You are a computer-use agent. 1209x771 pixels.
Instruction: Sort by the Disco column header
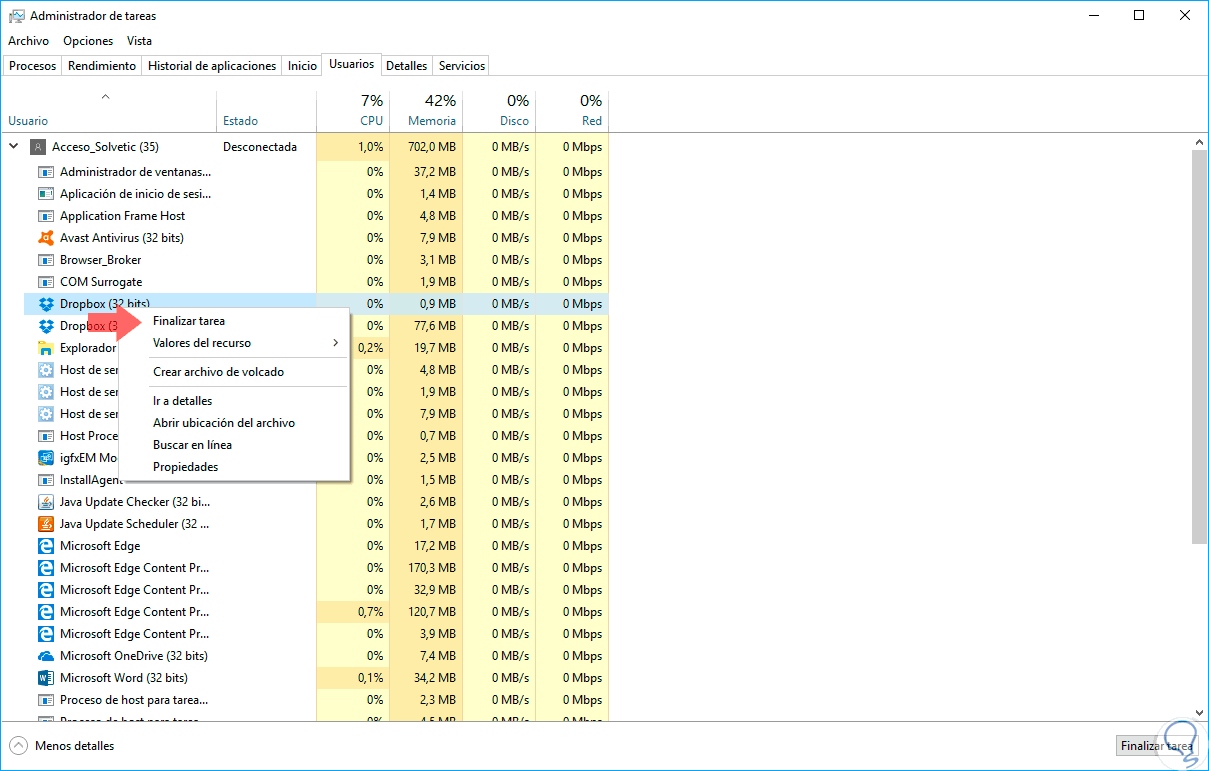pos(499,110)
